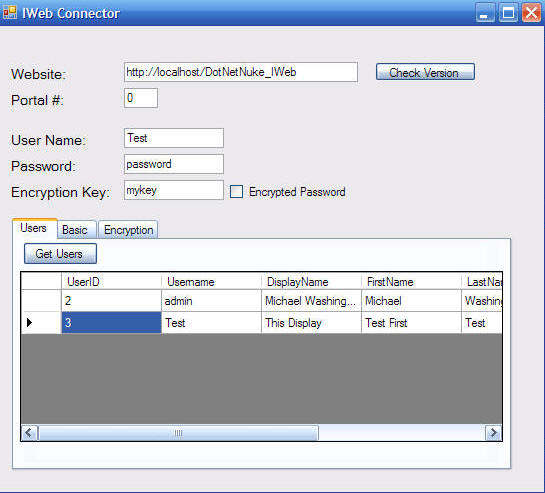Maximize the IWeb Connector window
The image size is (545, 493).
point(508,13)
